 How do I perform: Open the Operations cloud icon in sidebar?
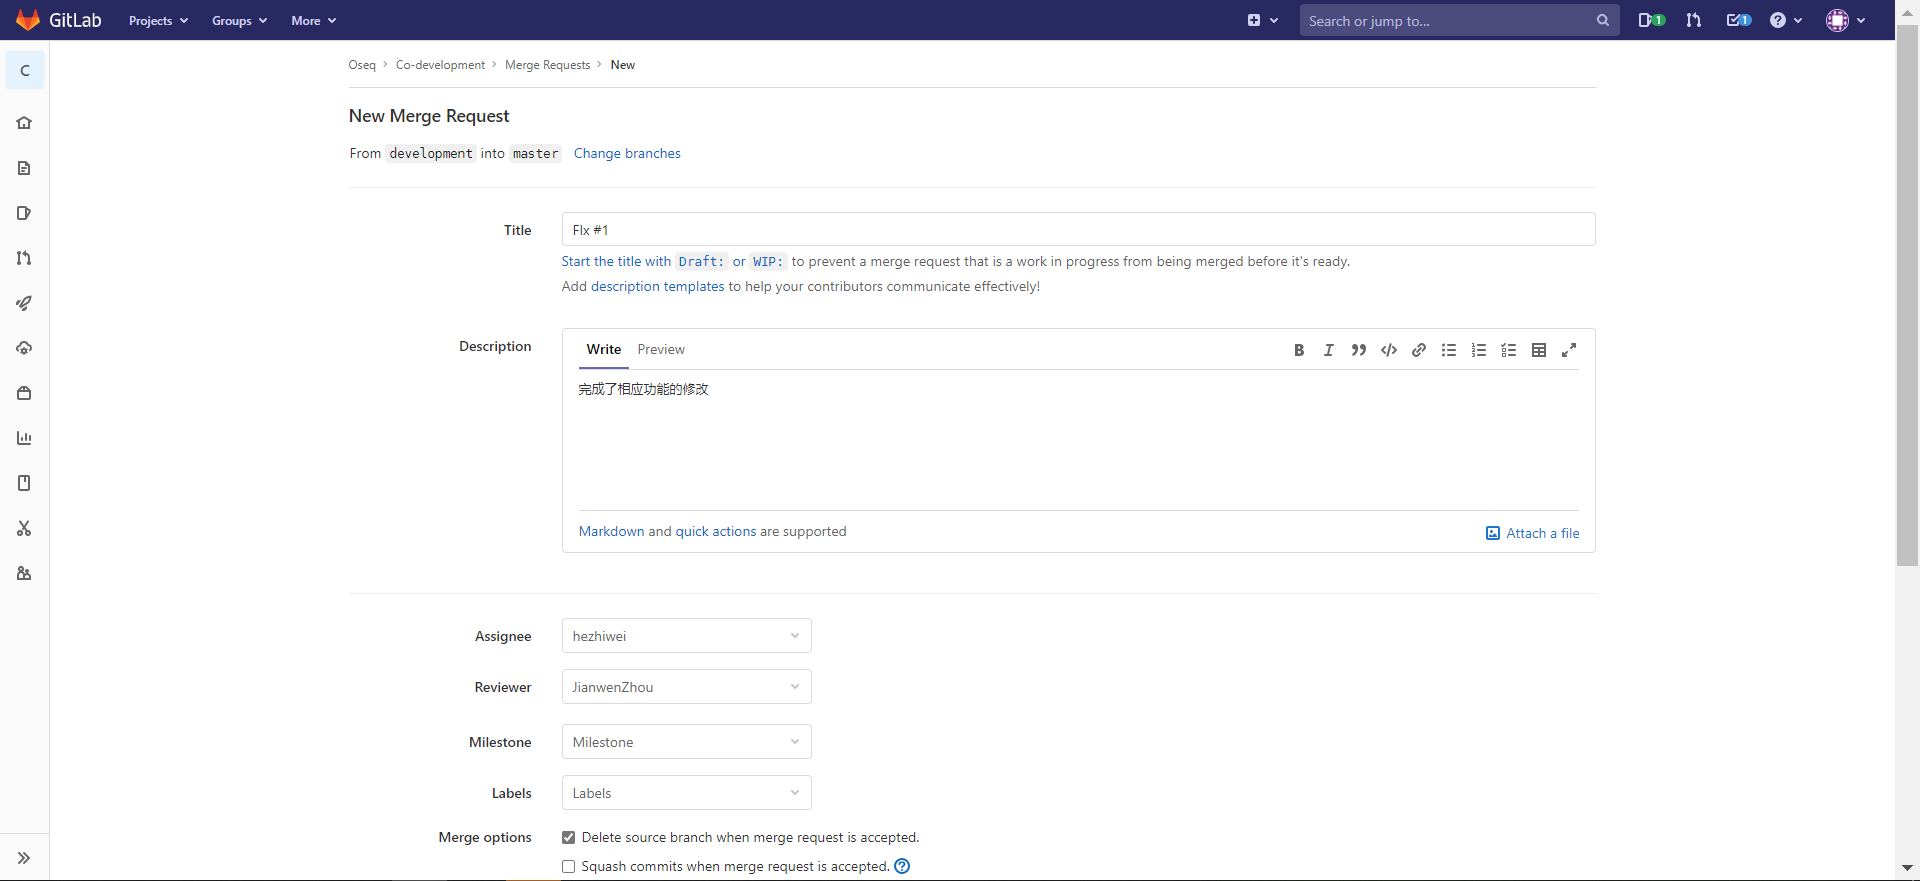coord(24,348)
